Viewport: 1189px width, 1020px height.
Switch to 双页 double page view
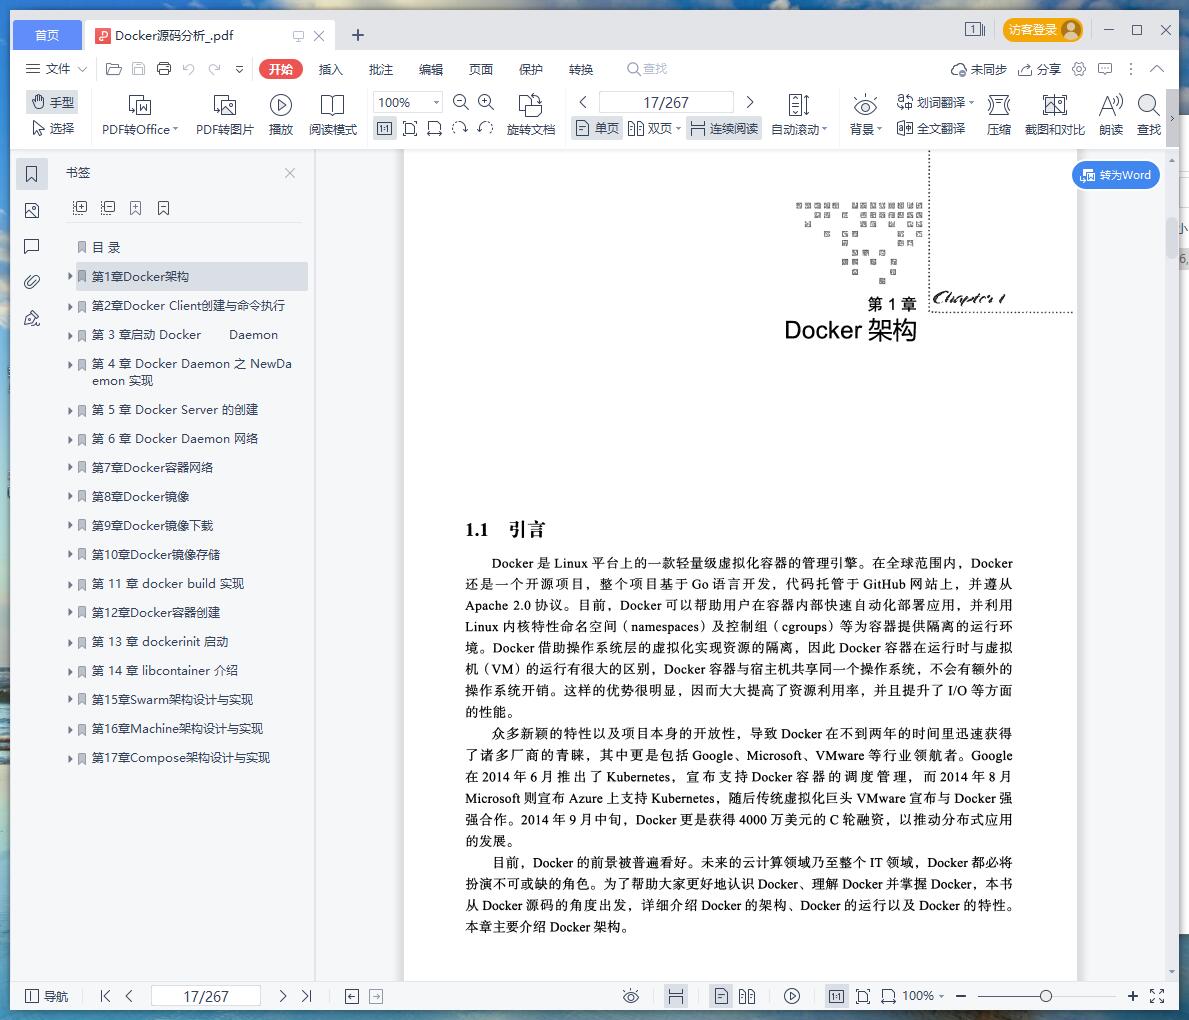point(654,128)
